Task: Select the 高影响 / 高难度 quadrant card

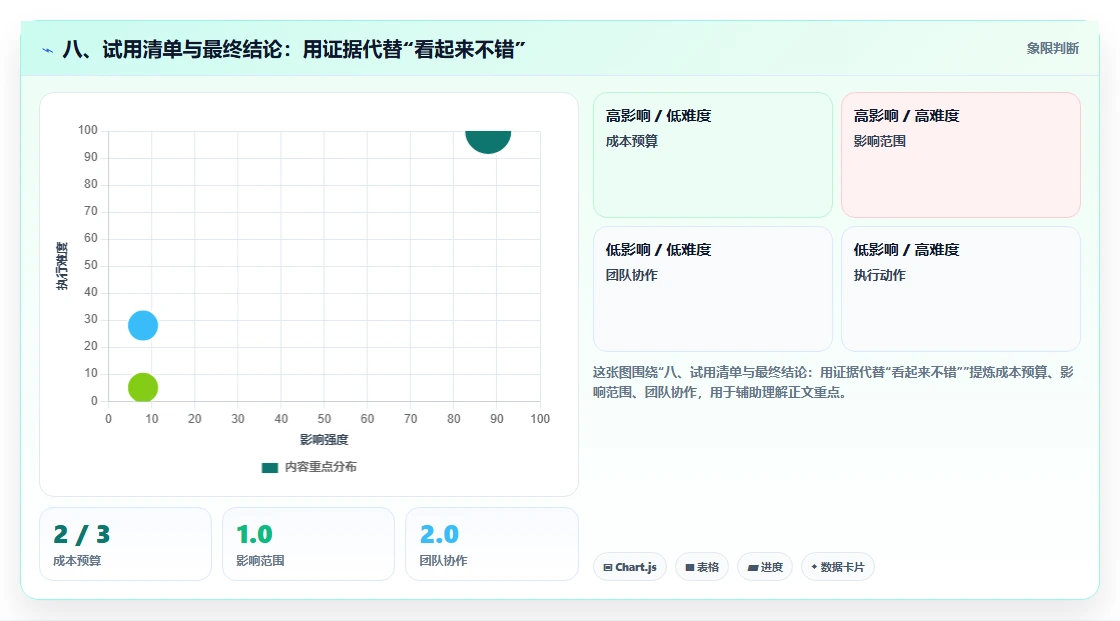Action: click(x=961, y=154)
